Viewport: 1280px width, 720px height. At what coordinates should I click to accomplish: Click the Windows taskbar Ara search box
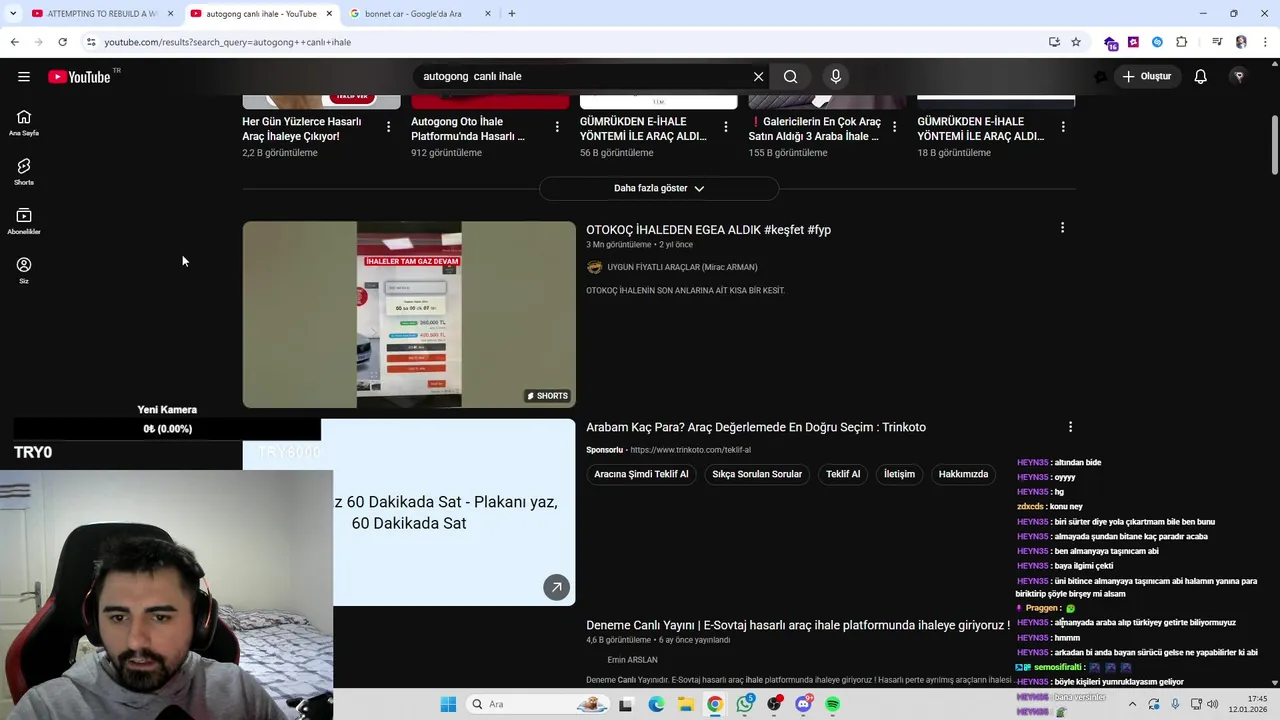click(538, 704)
